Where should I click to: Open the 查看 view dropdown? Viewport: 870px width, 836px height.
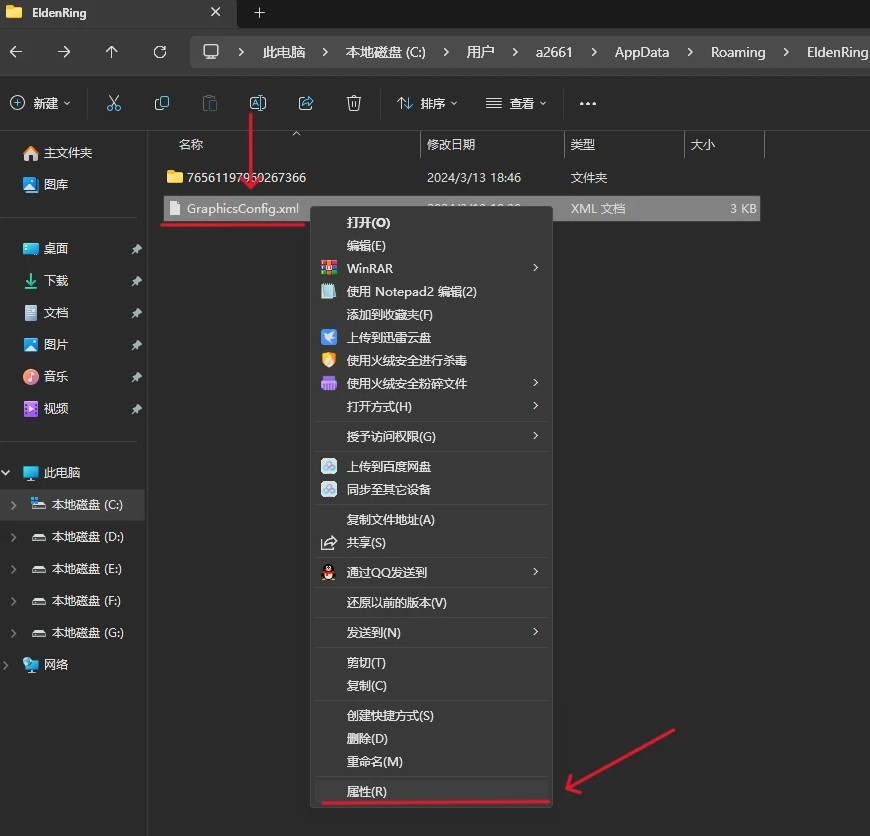(x=516, y=103)
